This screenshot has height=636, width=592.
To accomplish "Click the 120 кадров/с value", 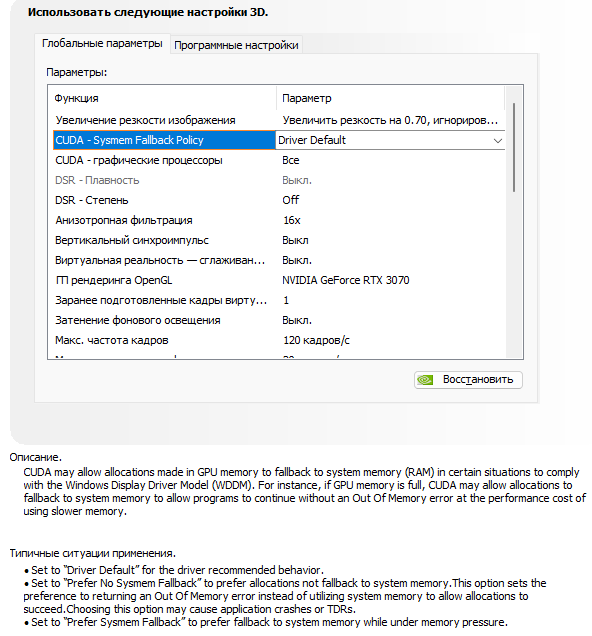I will click(316, 340).
